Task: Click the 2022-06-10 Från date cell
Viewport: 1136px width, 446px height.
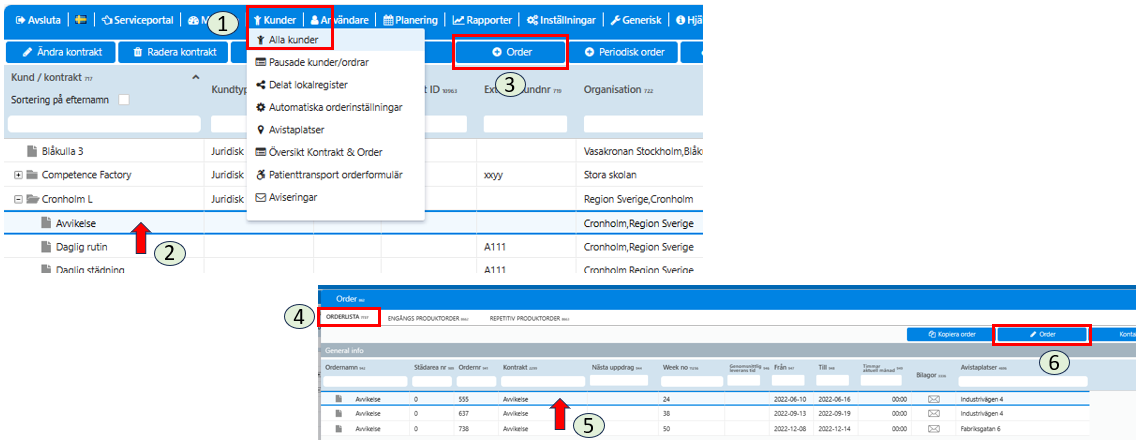Action: [x=788, y=399]
